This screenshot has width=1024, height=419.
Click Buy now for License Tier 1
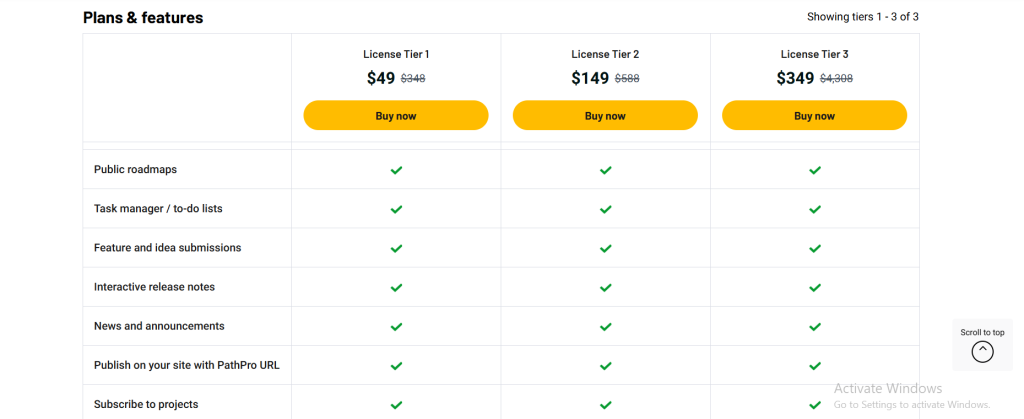point(396,116)
